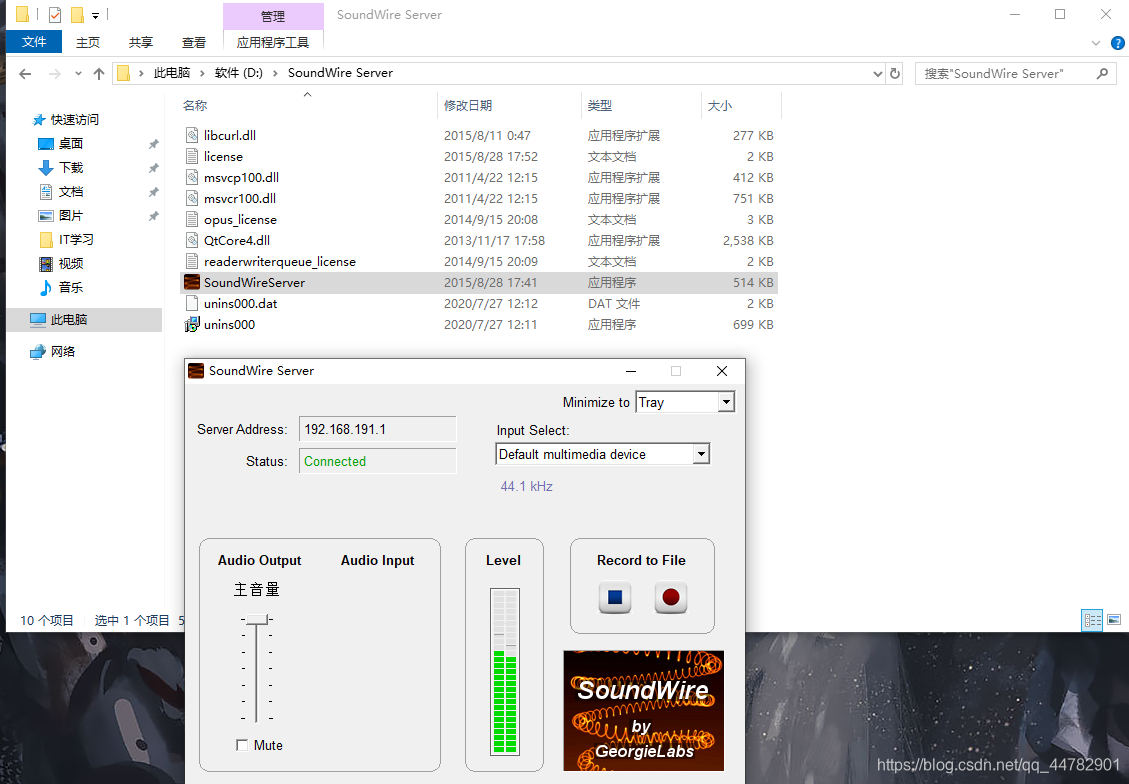Click the Connected status field

click(x=377, y=461)
